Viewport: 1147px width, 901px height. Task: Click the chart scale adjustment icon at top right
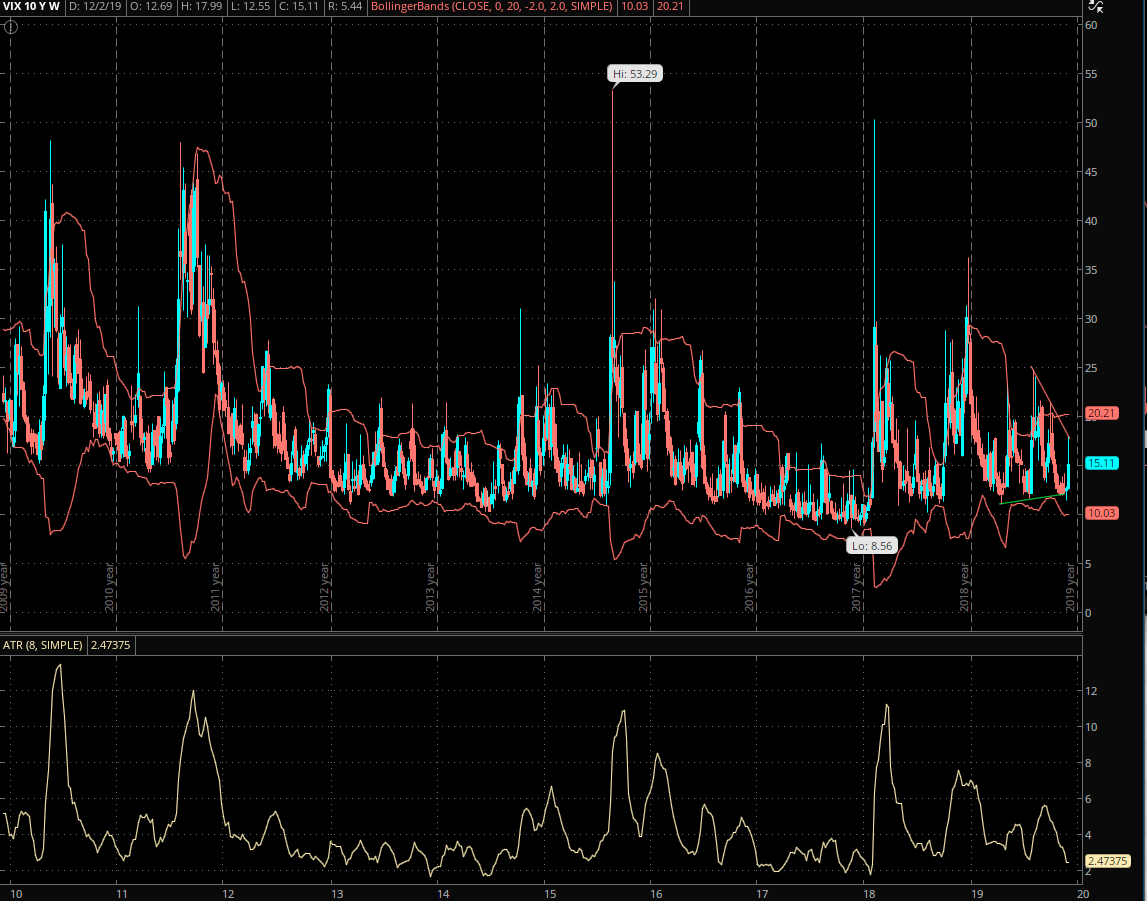(1095, 6)
